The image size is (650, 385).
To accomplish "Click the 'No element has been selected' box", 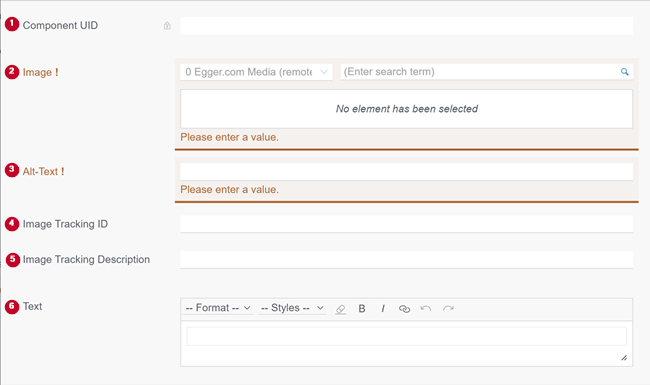I will point(406,109).
